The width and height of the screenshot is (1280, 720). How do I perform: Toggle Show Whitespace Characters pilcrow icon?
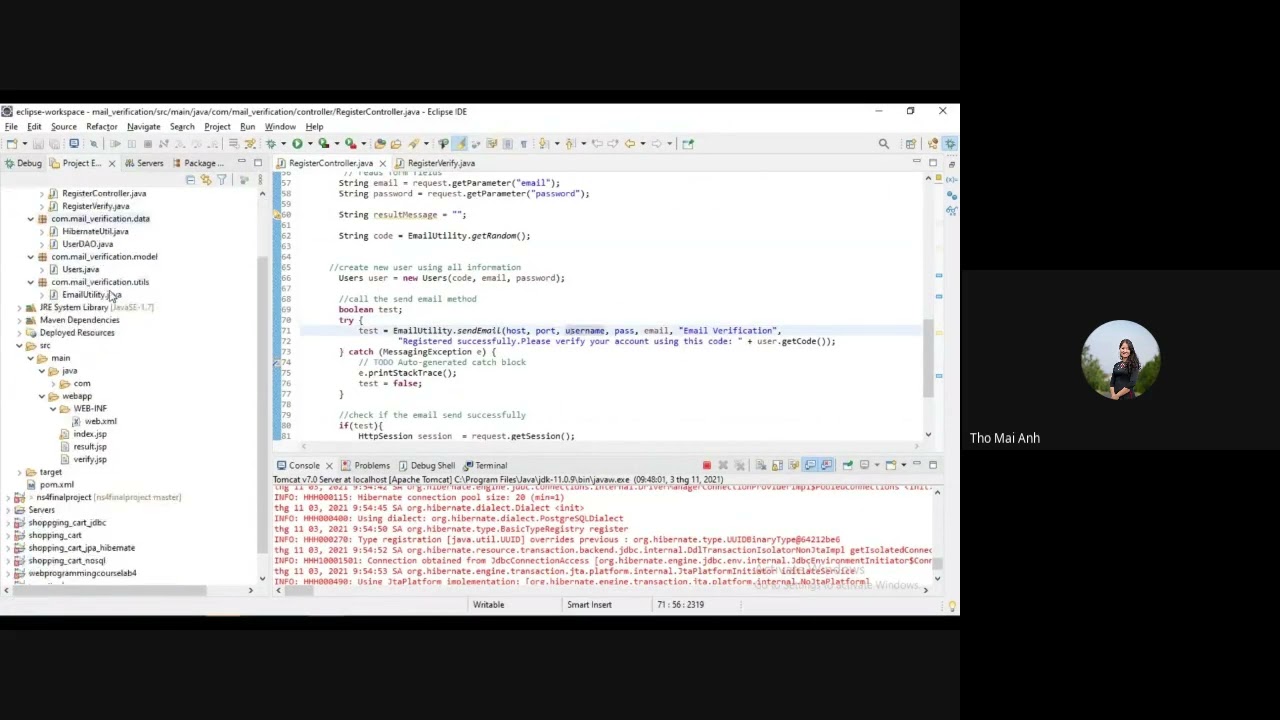[x=524, y=143]
